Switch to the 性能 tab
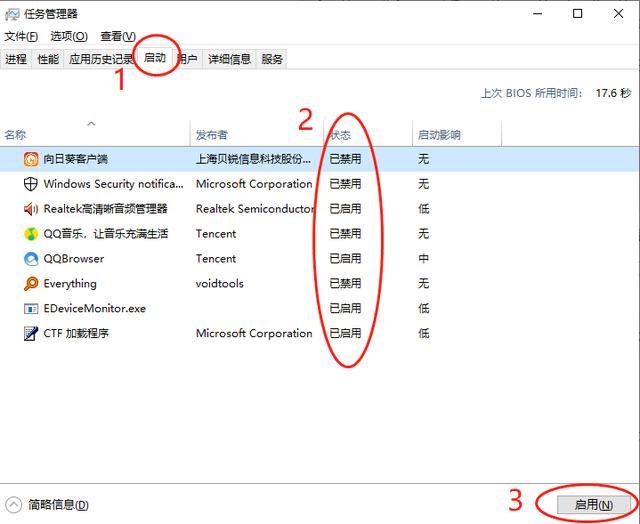This screenshot has width=640, height=524. click(x=48, y=59)
